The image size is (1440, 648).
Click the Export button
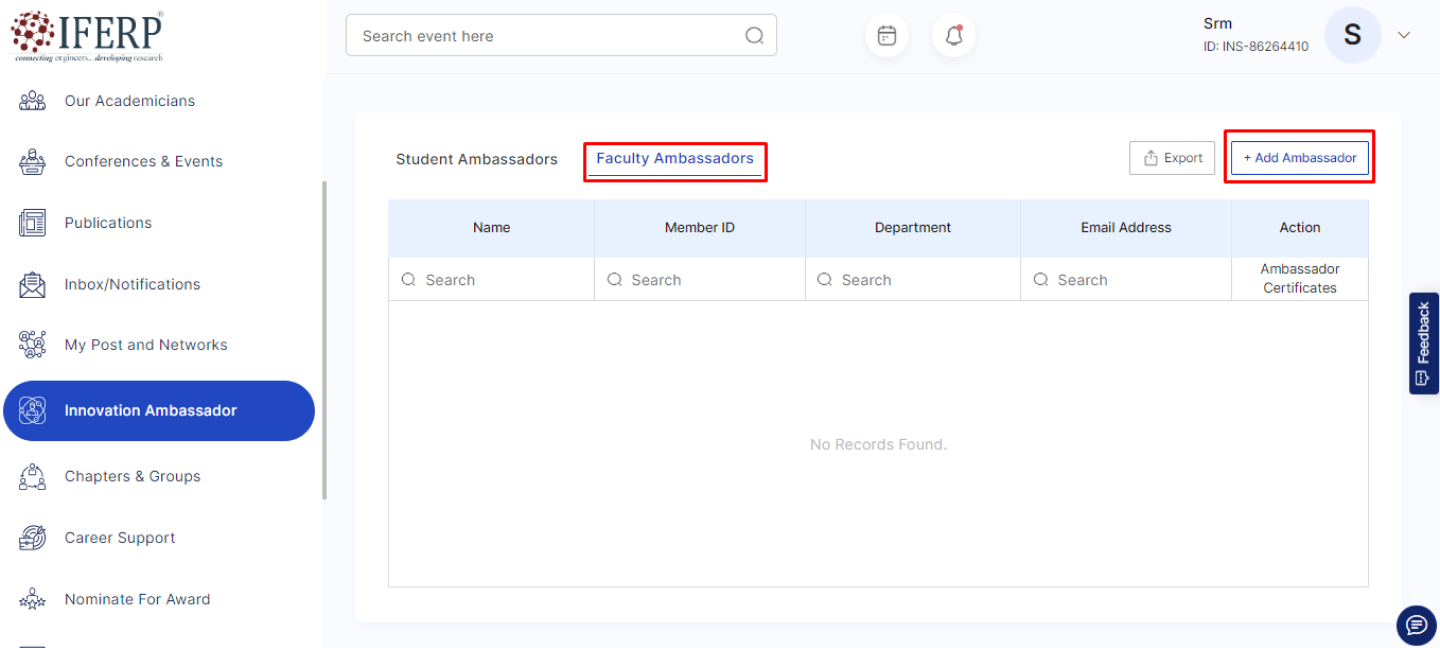pyautogui.click(x=1172, y=158)
